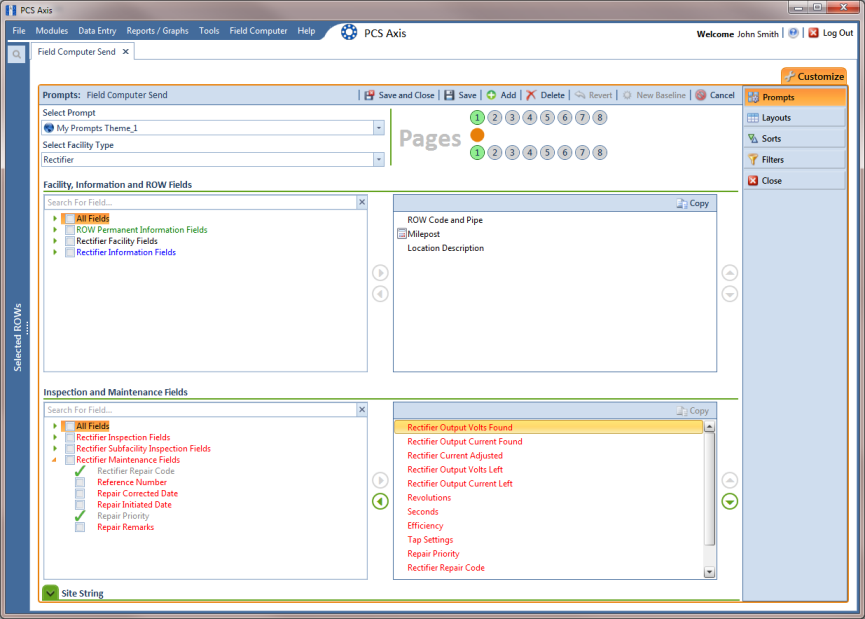This screenshot has height=619, width=865.
Task: Open the Data Entry menu
Action: [97, 31]
